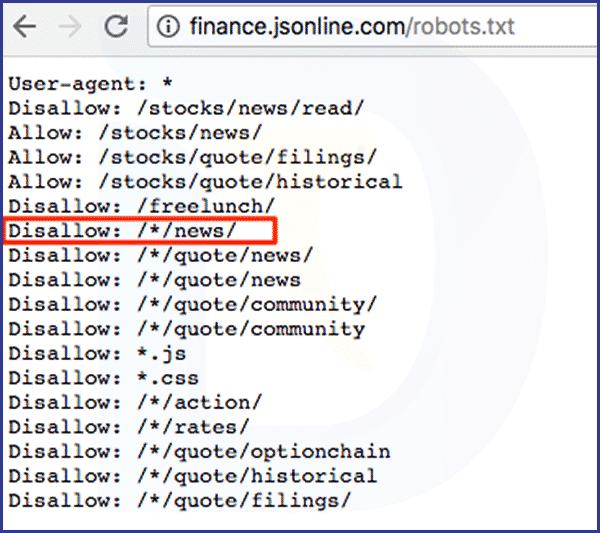Click the Disallow /*/quote/optionchain line
Image resolution: width=600 pixels, height=533 pixels.
tap(199, 452)
